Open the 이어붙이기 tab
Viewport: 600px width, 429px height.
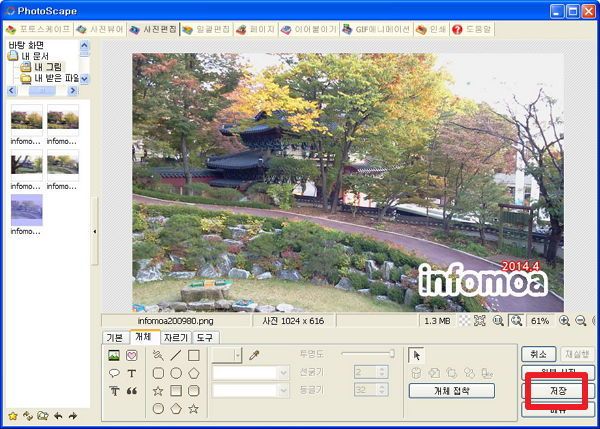(x=308, y=29)
